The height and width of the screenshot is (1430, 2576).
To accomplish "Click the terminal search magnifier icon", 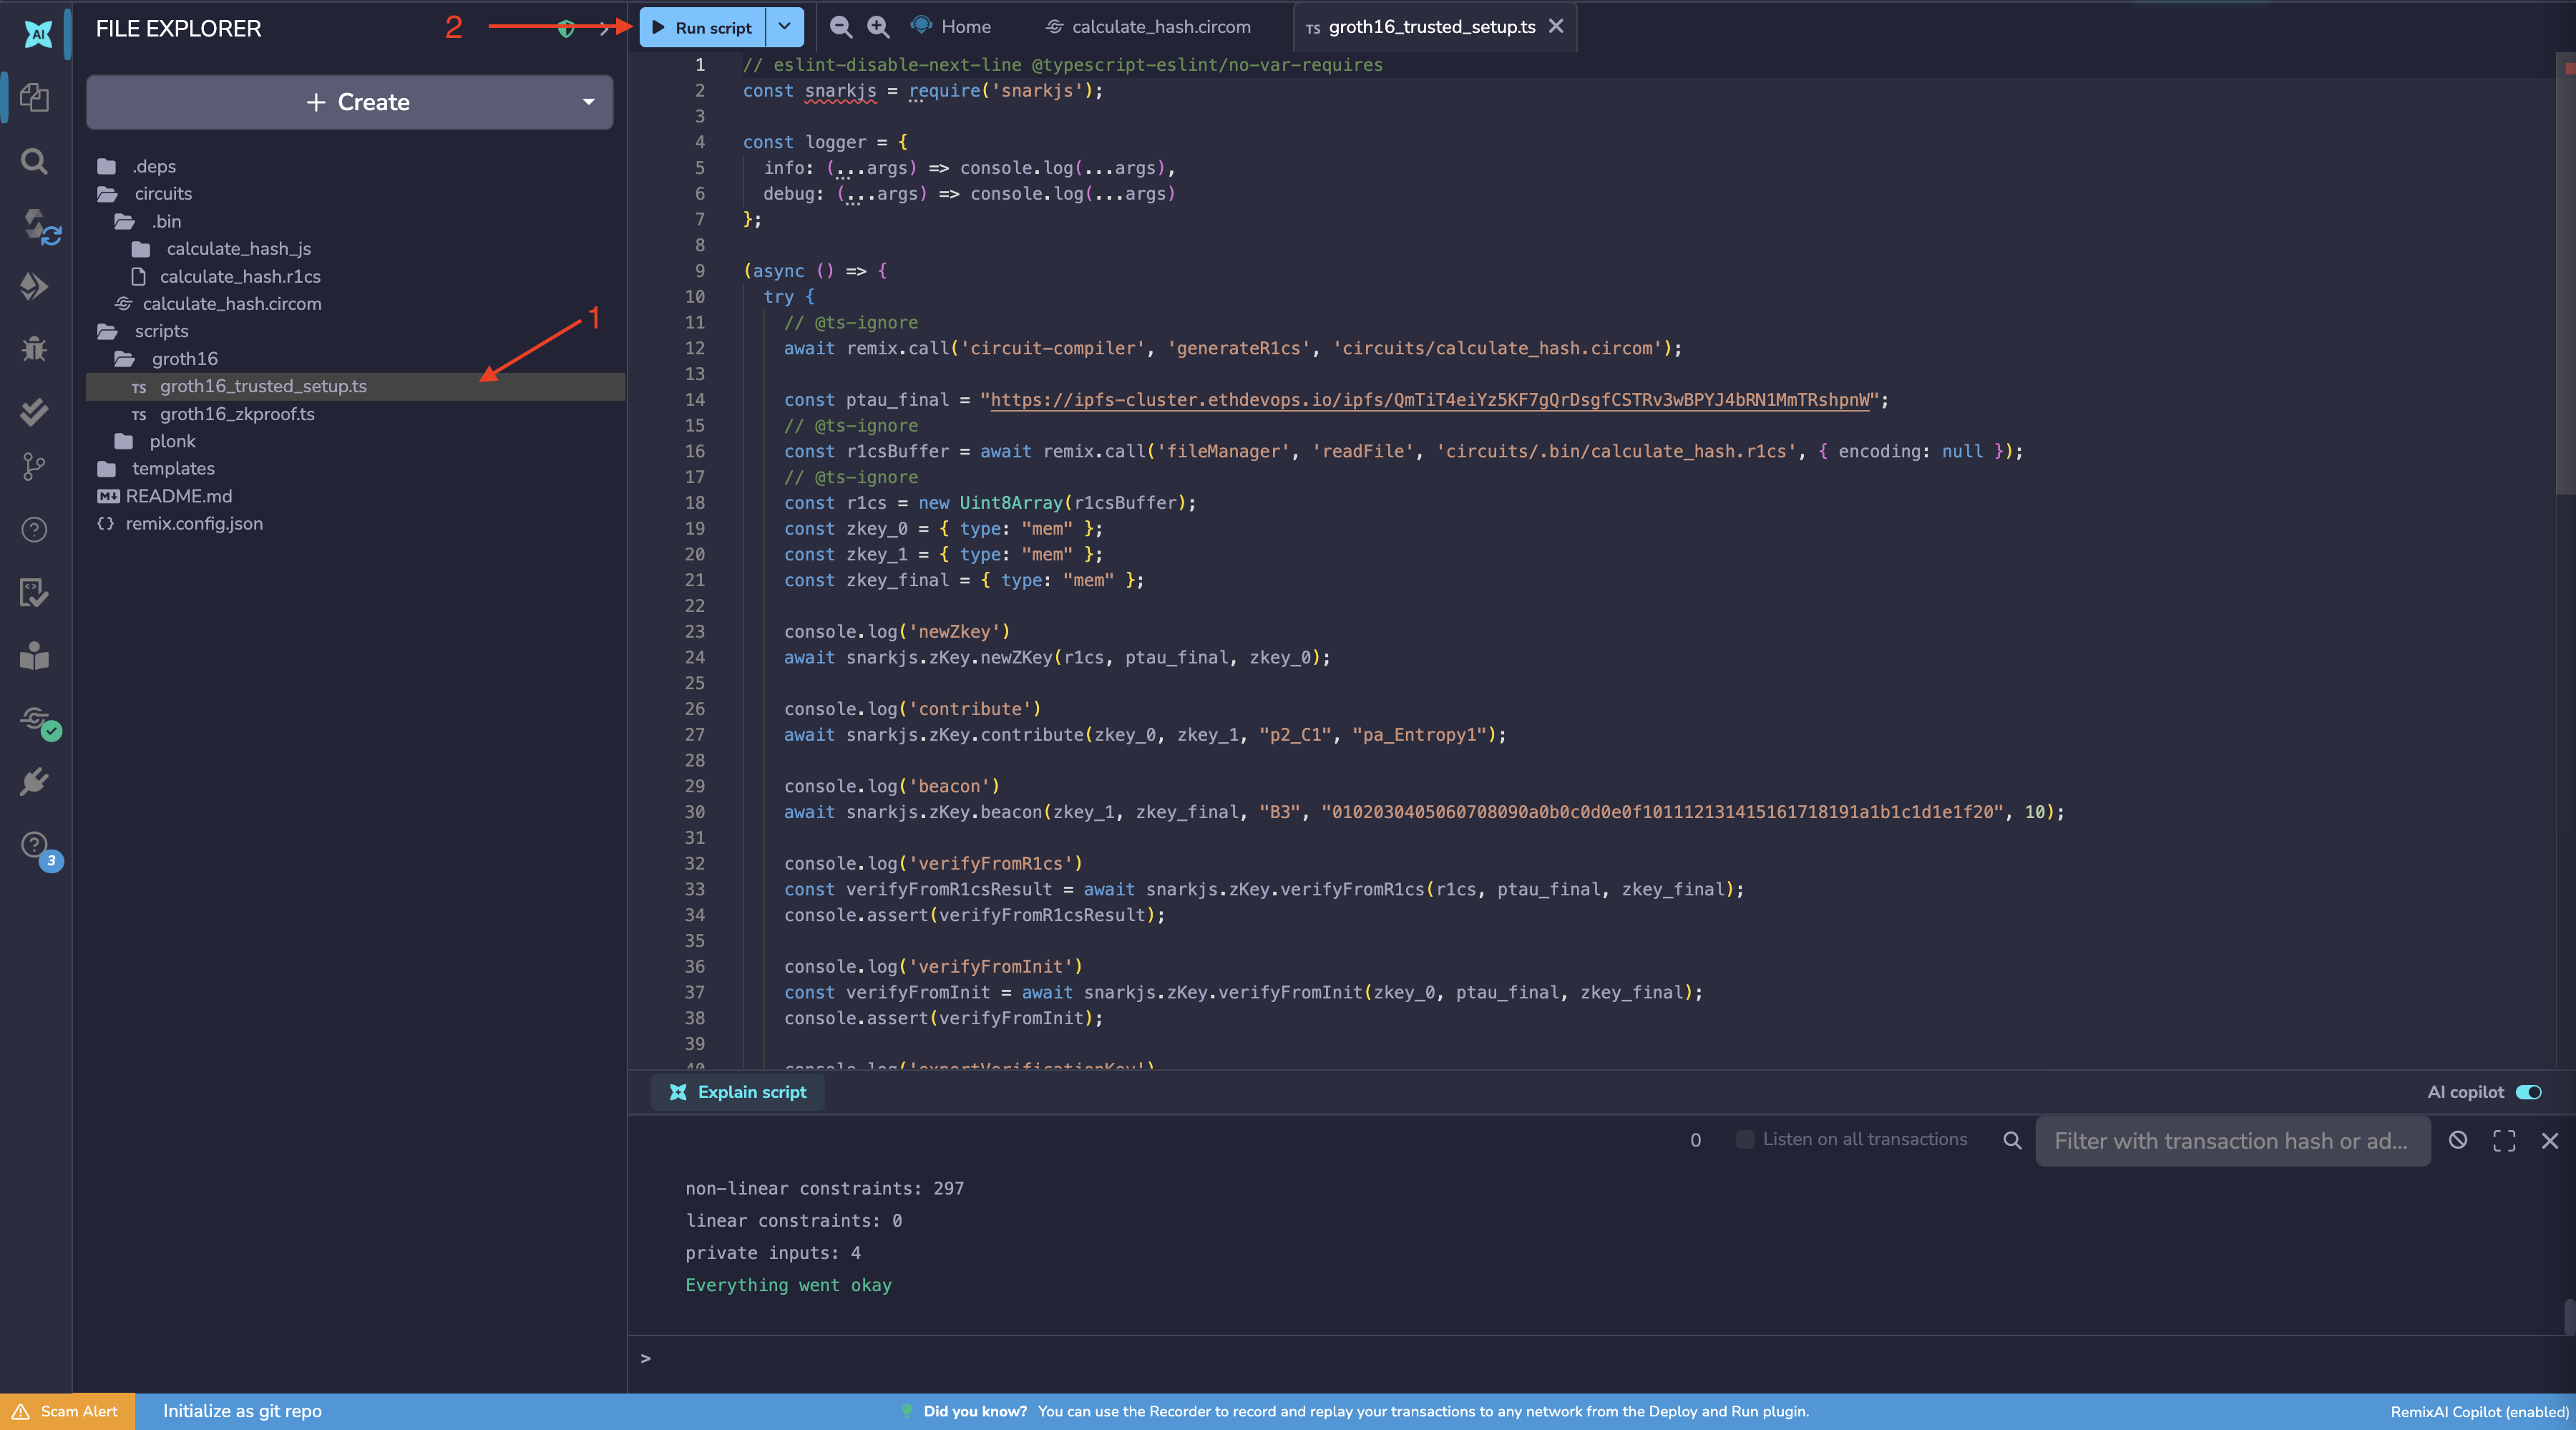I will 2012,1140.
